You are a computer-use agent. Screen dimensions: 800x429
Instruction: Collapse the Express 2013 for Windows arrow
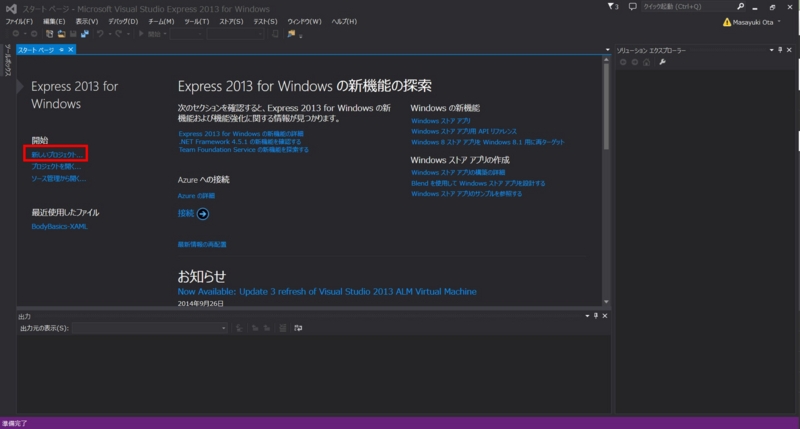(x=20, y=87)
